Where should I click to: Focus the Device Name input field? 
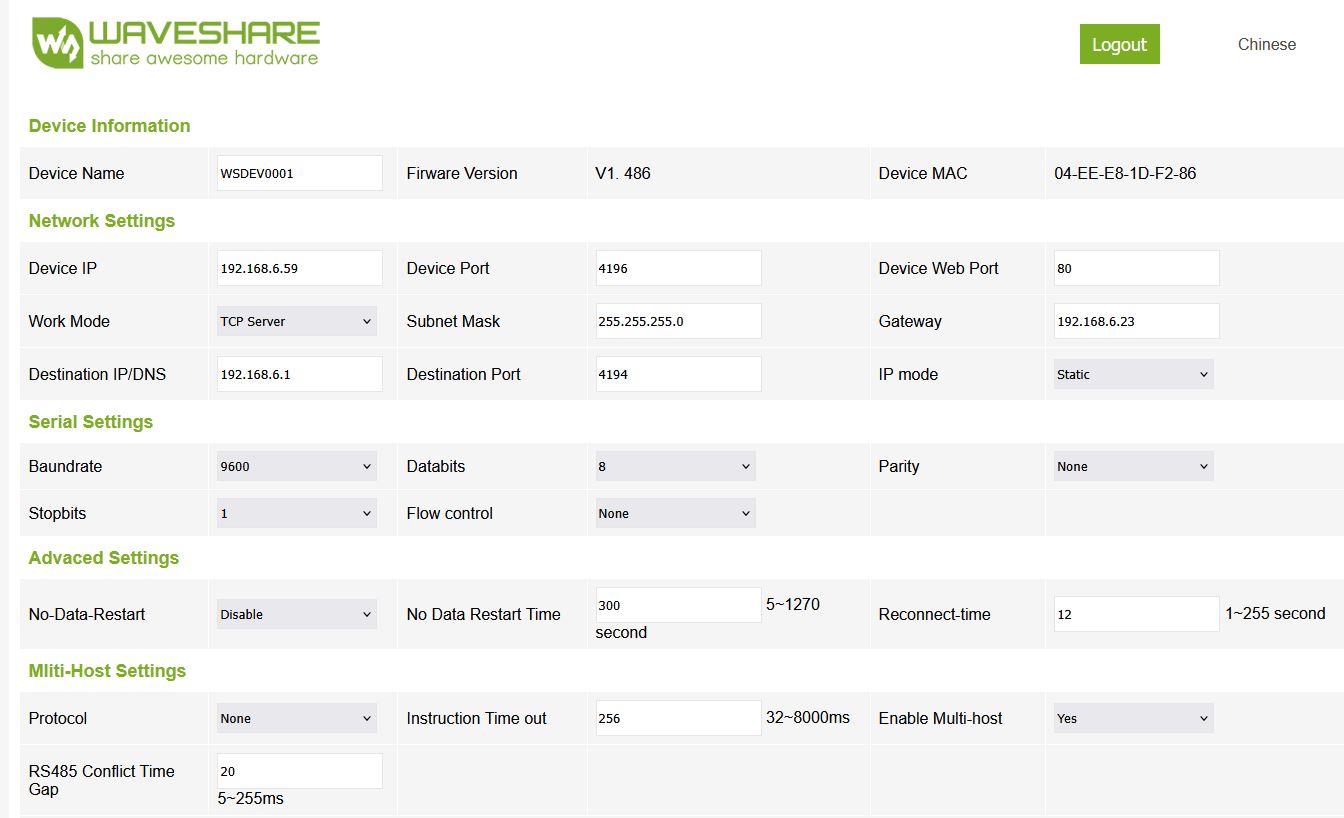pos(300,173)
